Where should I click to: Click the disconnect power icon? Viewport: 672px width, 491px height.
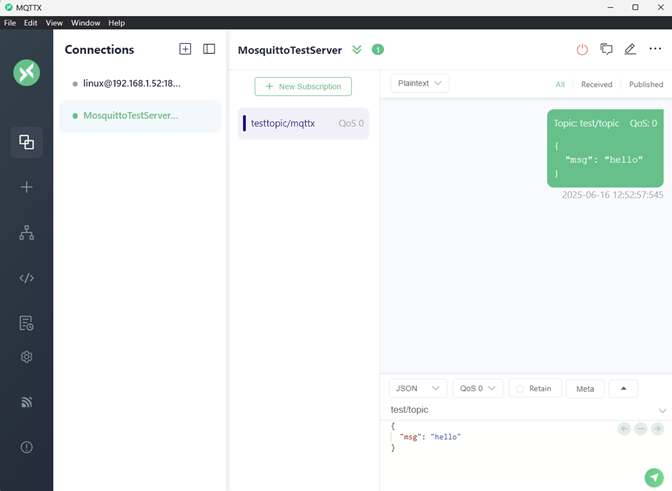(x=582, y=49)
